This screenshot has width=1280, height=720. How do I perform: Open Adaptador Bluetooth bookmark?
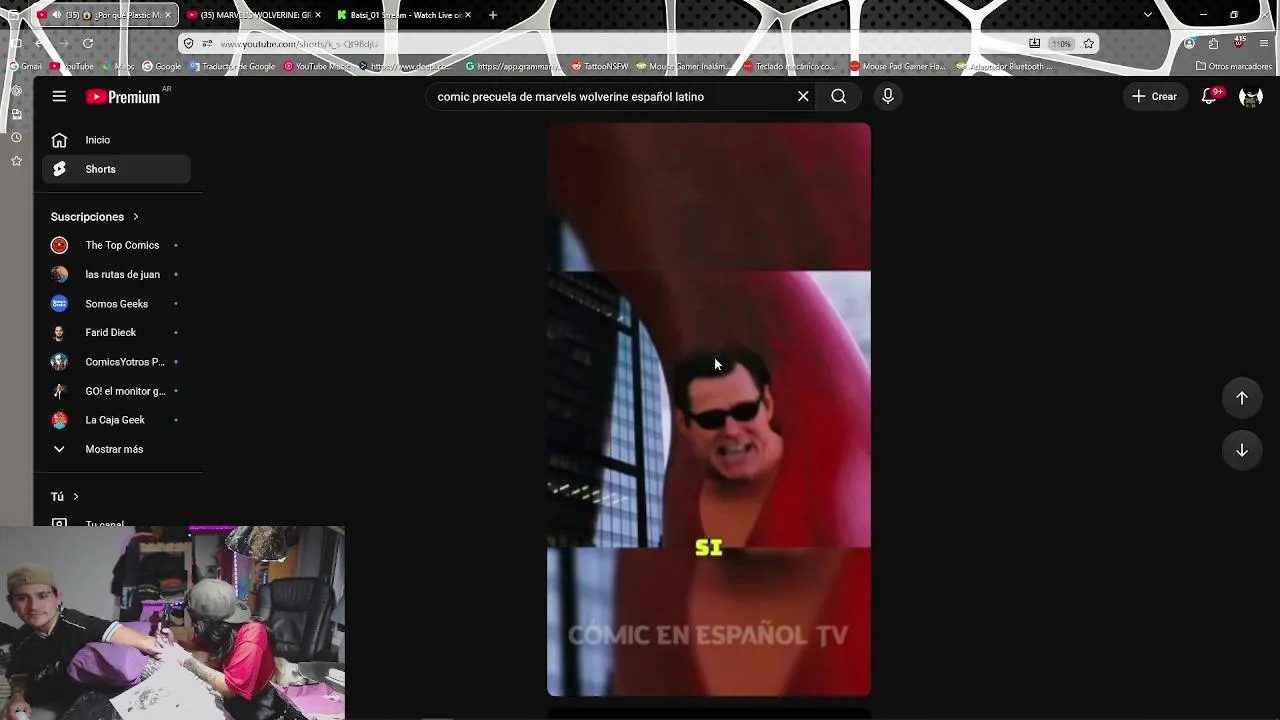click(x=1004, y=66)
